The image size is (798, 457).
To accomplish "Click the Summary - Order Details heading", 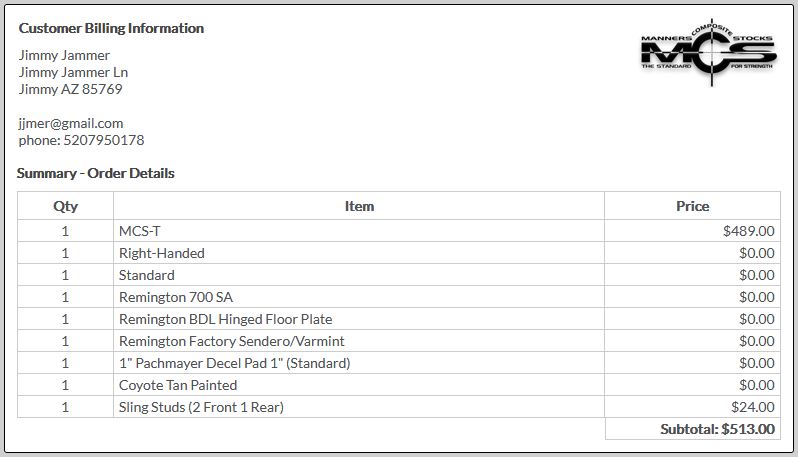I will point(96,173).
